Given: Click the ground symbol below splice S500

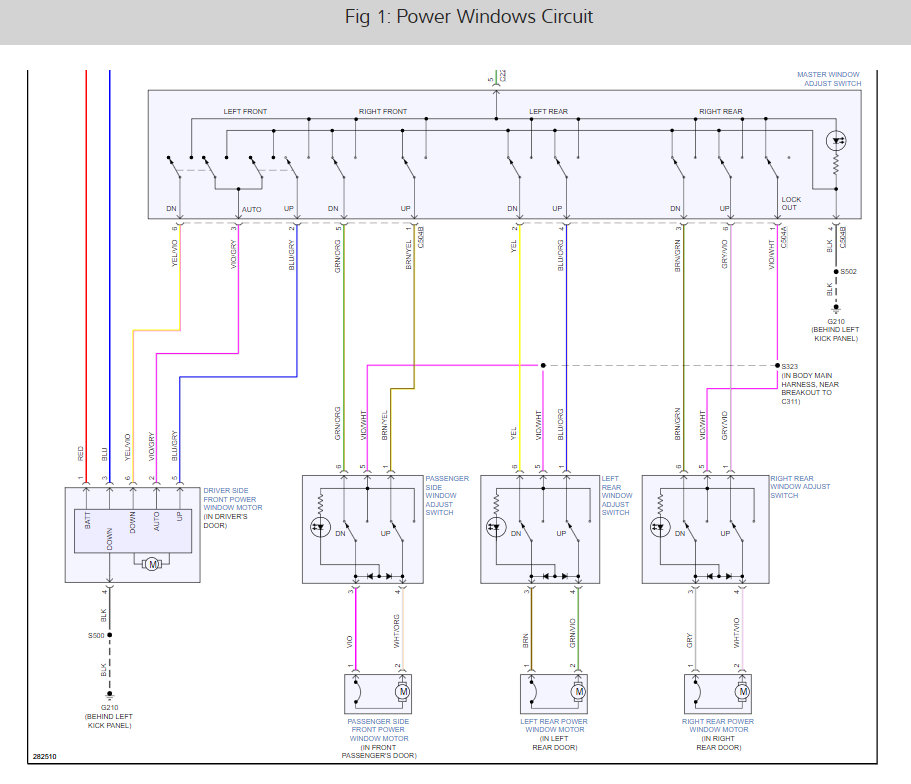Looking at the screenshot, I should [109, 694].
